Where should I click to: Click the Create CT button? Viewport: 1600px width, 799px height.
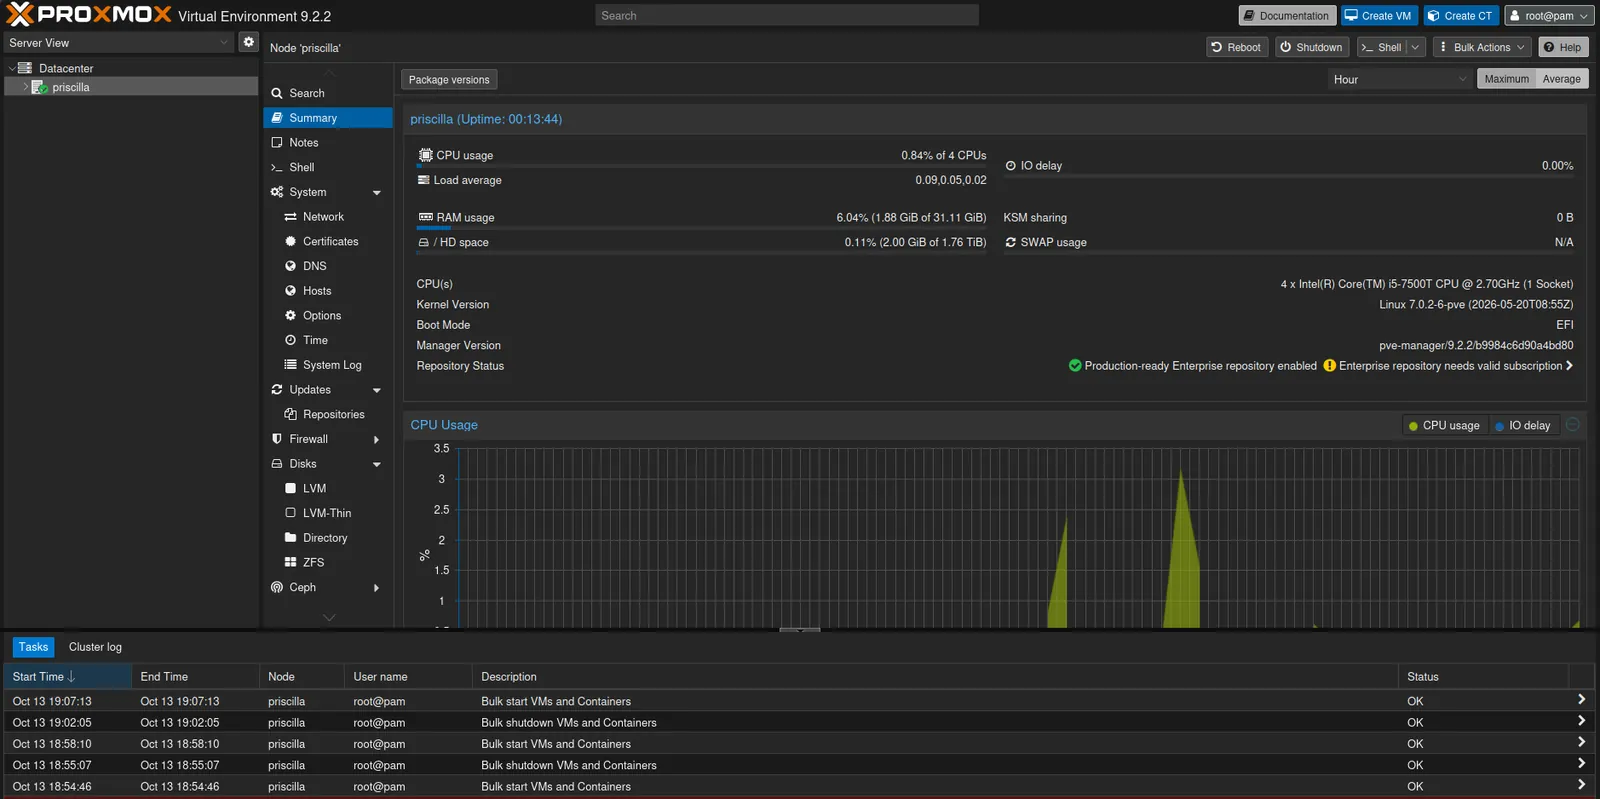(x=1461, y=16)
